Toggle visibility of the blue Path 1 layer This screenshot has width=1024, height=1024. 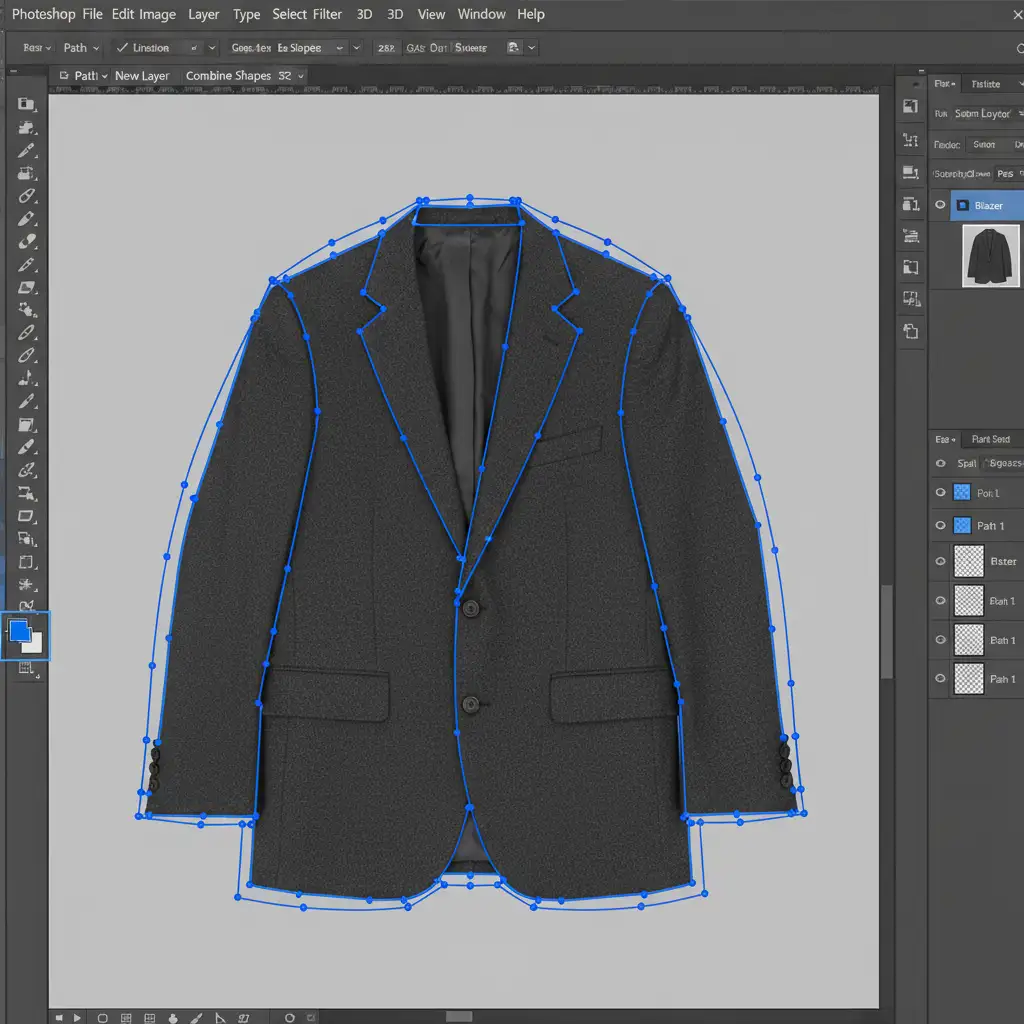pos(940,525)
